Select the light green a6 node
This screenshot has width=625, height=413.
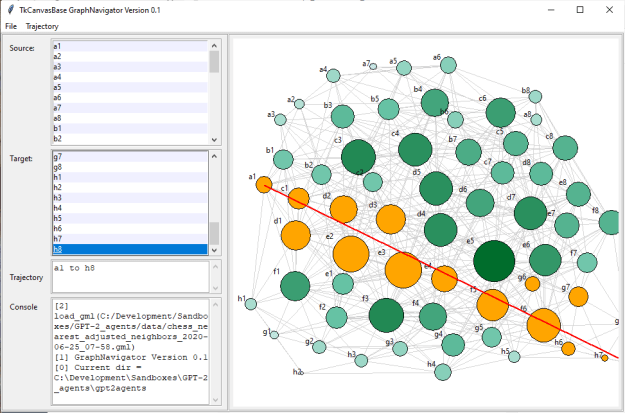(x=449, y=65)
